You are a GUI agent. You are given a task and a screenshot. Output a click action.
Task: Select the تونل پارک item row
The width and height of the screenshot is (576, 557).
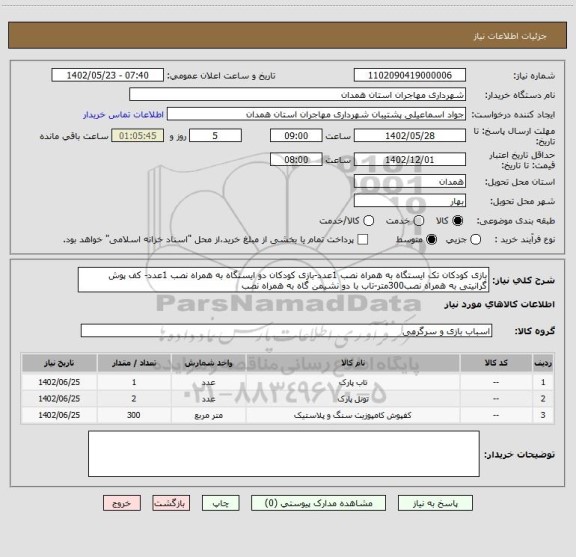pos(287,399)
